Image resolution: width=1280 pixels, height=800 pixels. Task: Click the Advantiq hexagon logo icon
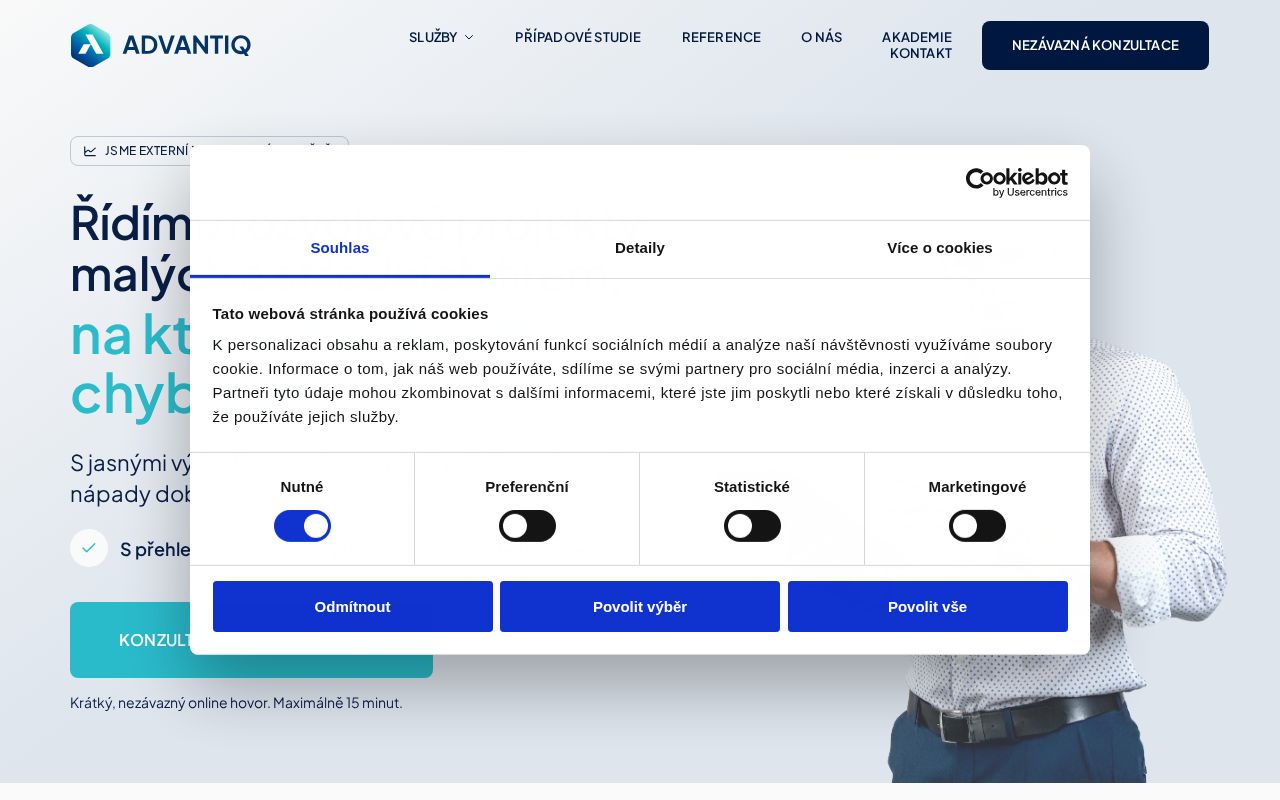tap(91, 45)
